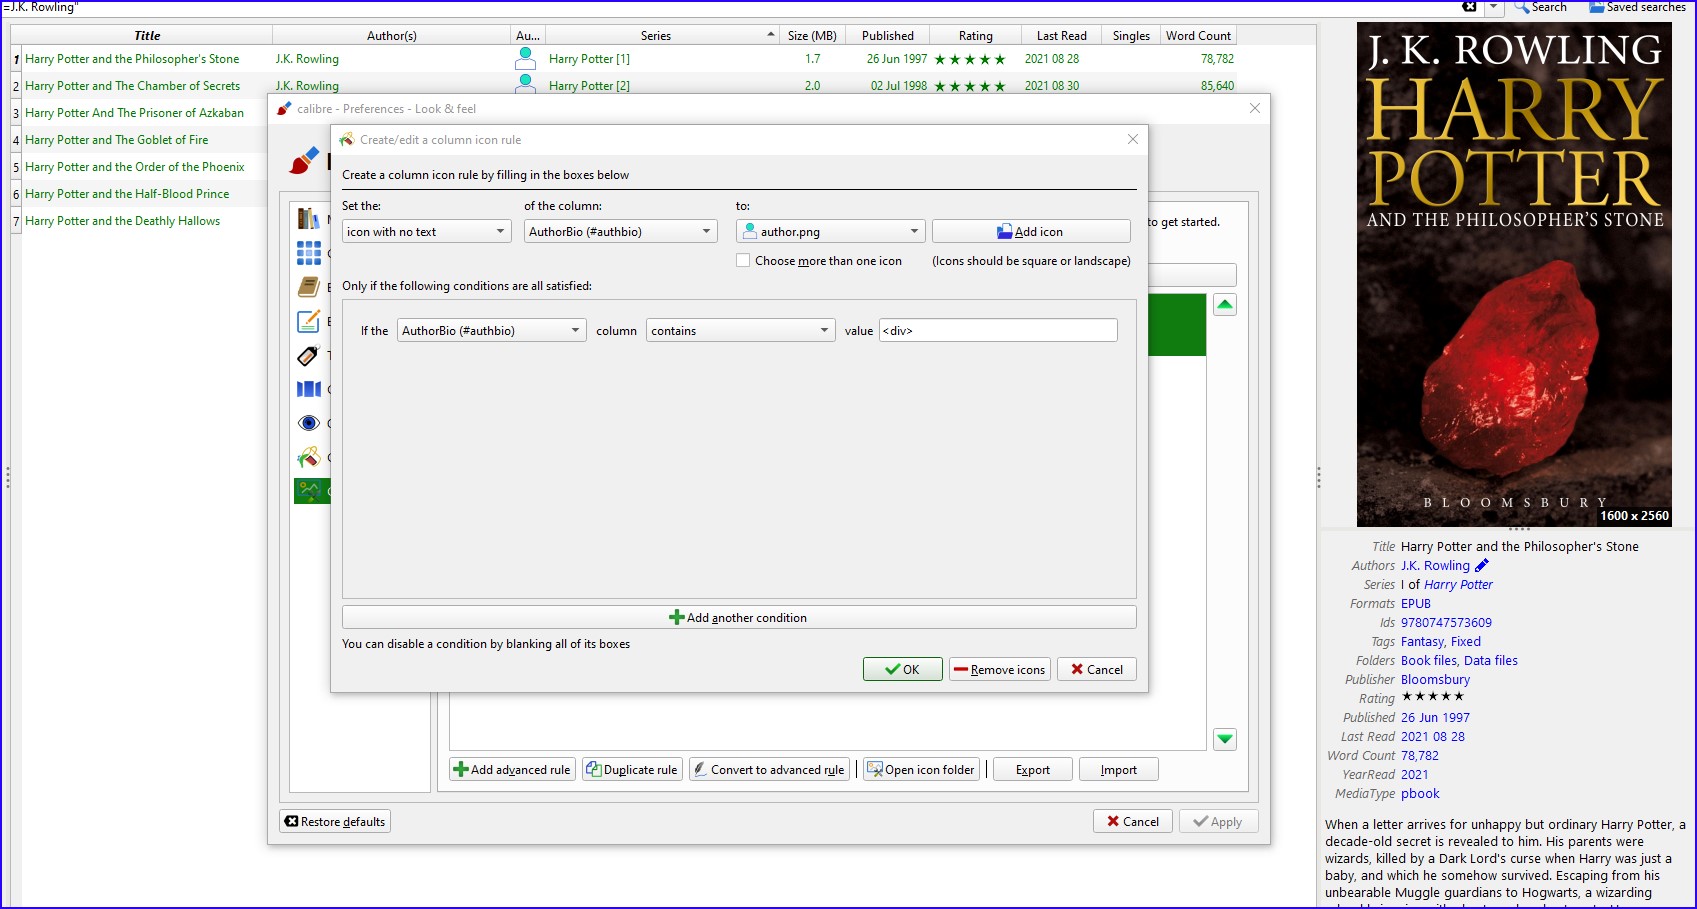Select Harry Potter and the Goblet of Fire row
This screenshot has height=909, width=1697.
(x=117, y=140)
